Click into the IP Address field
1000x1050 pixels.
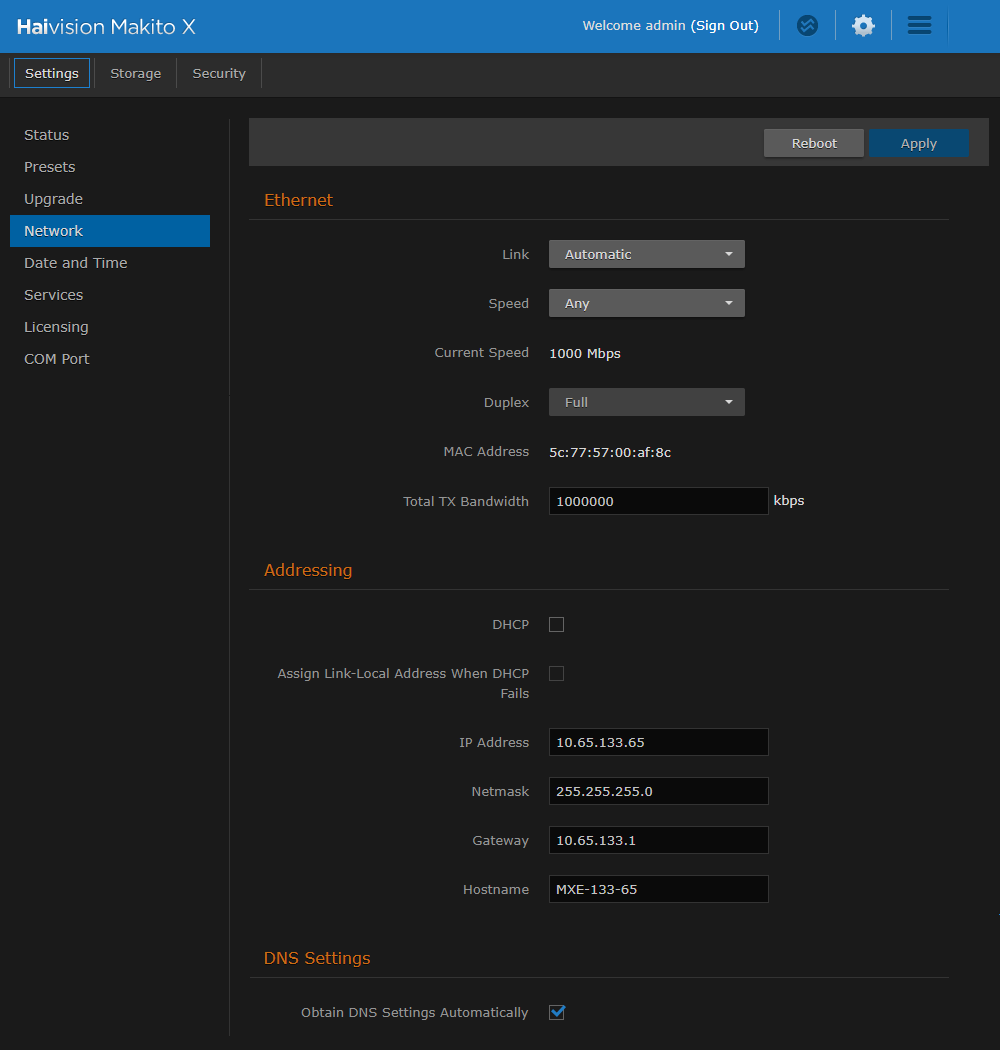658,743
